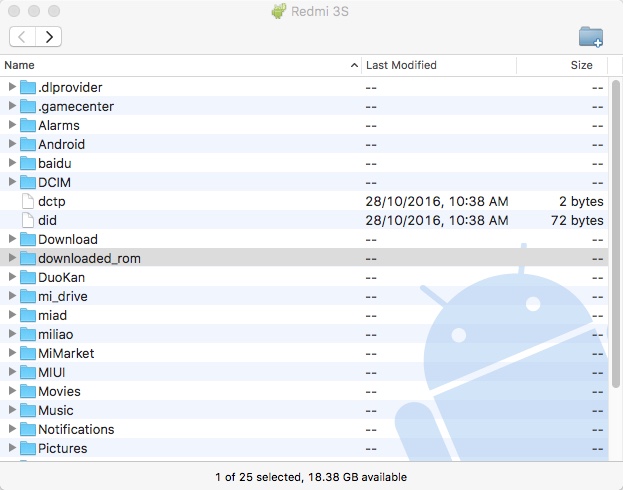This screenshot has width=623, height=490.
Task: Select the DCIM folder icon
Action: click(27, 182)
